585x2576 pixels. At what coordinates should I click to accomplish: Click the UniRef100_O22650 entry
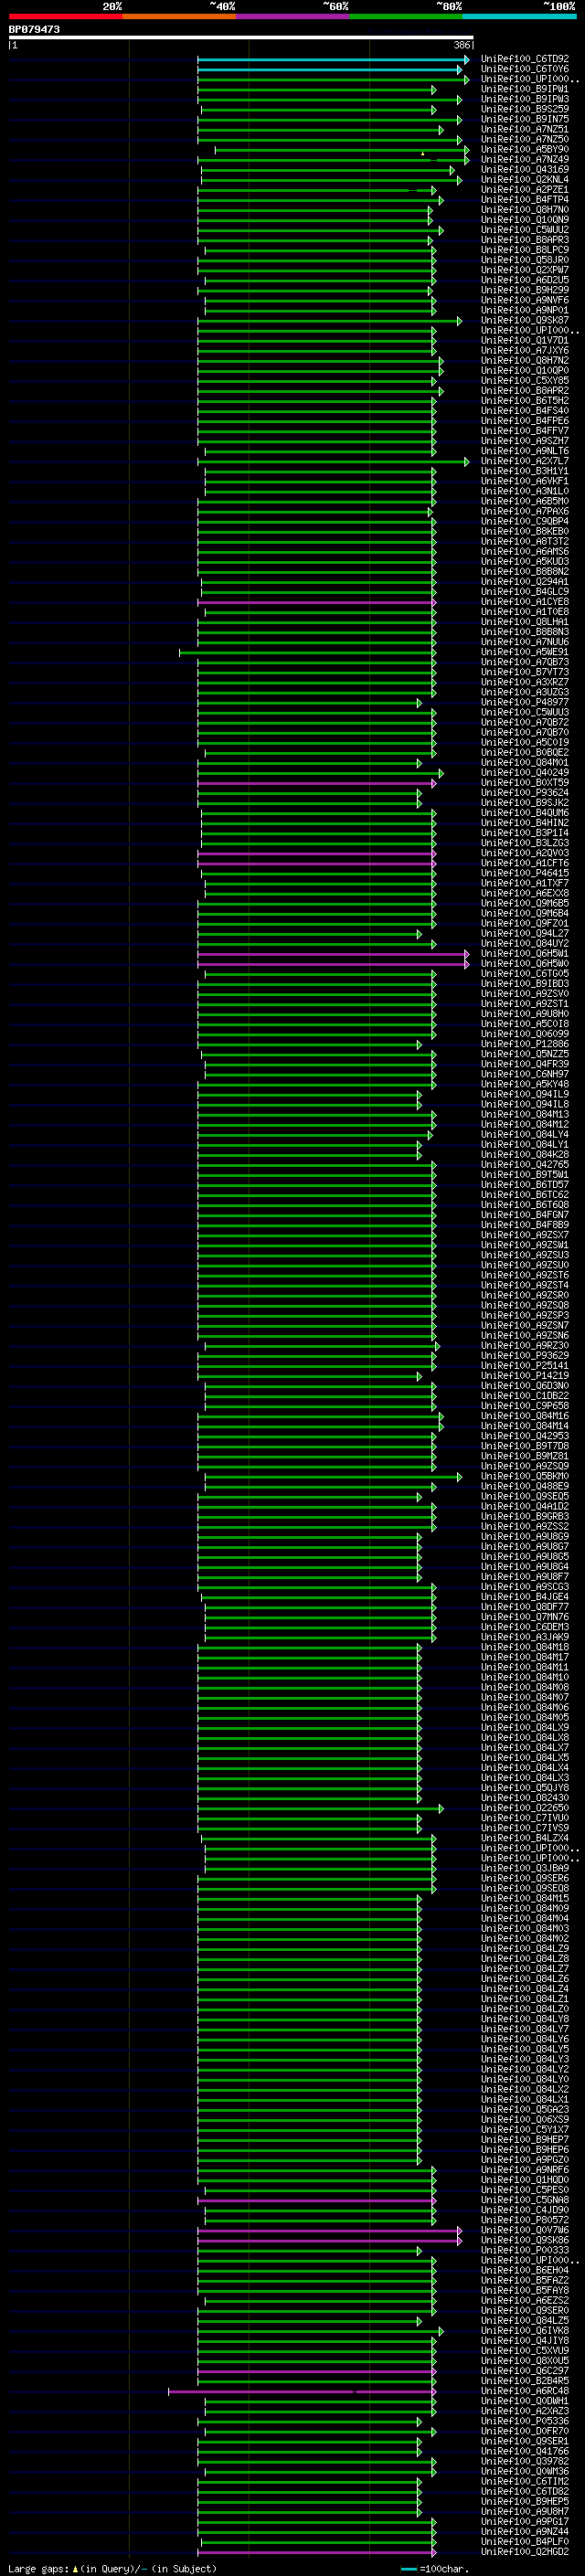(x=525, y=1807)
